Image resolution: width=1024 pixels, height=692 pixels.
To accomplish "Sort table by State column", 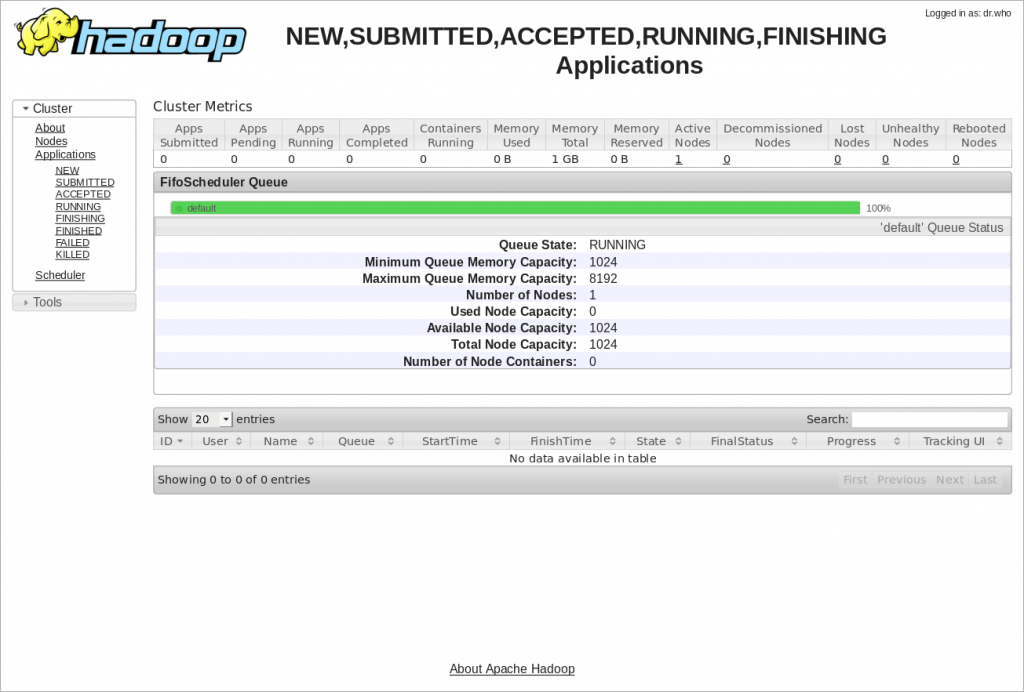I will click(x=658, y=441).
